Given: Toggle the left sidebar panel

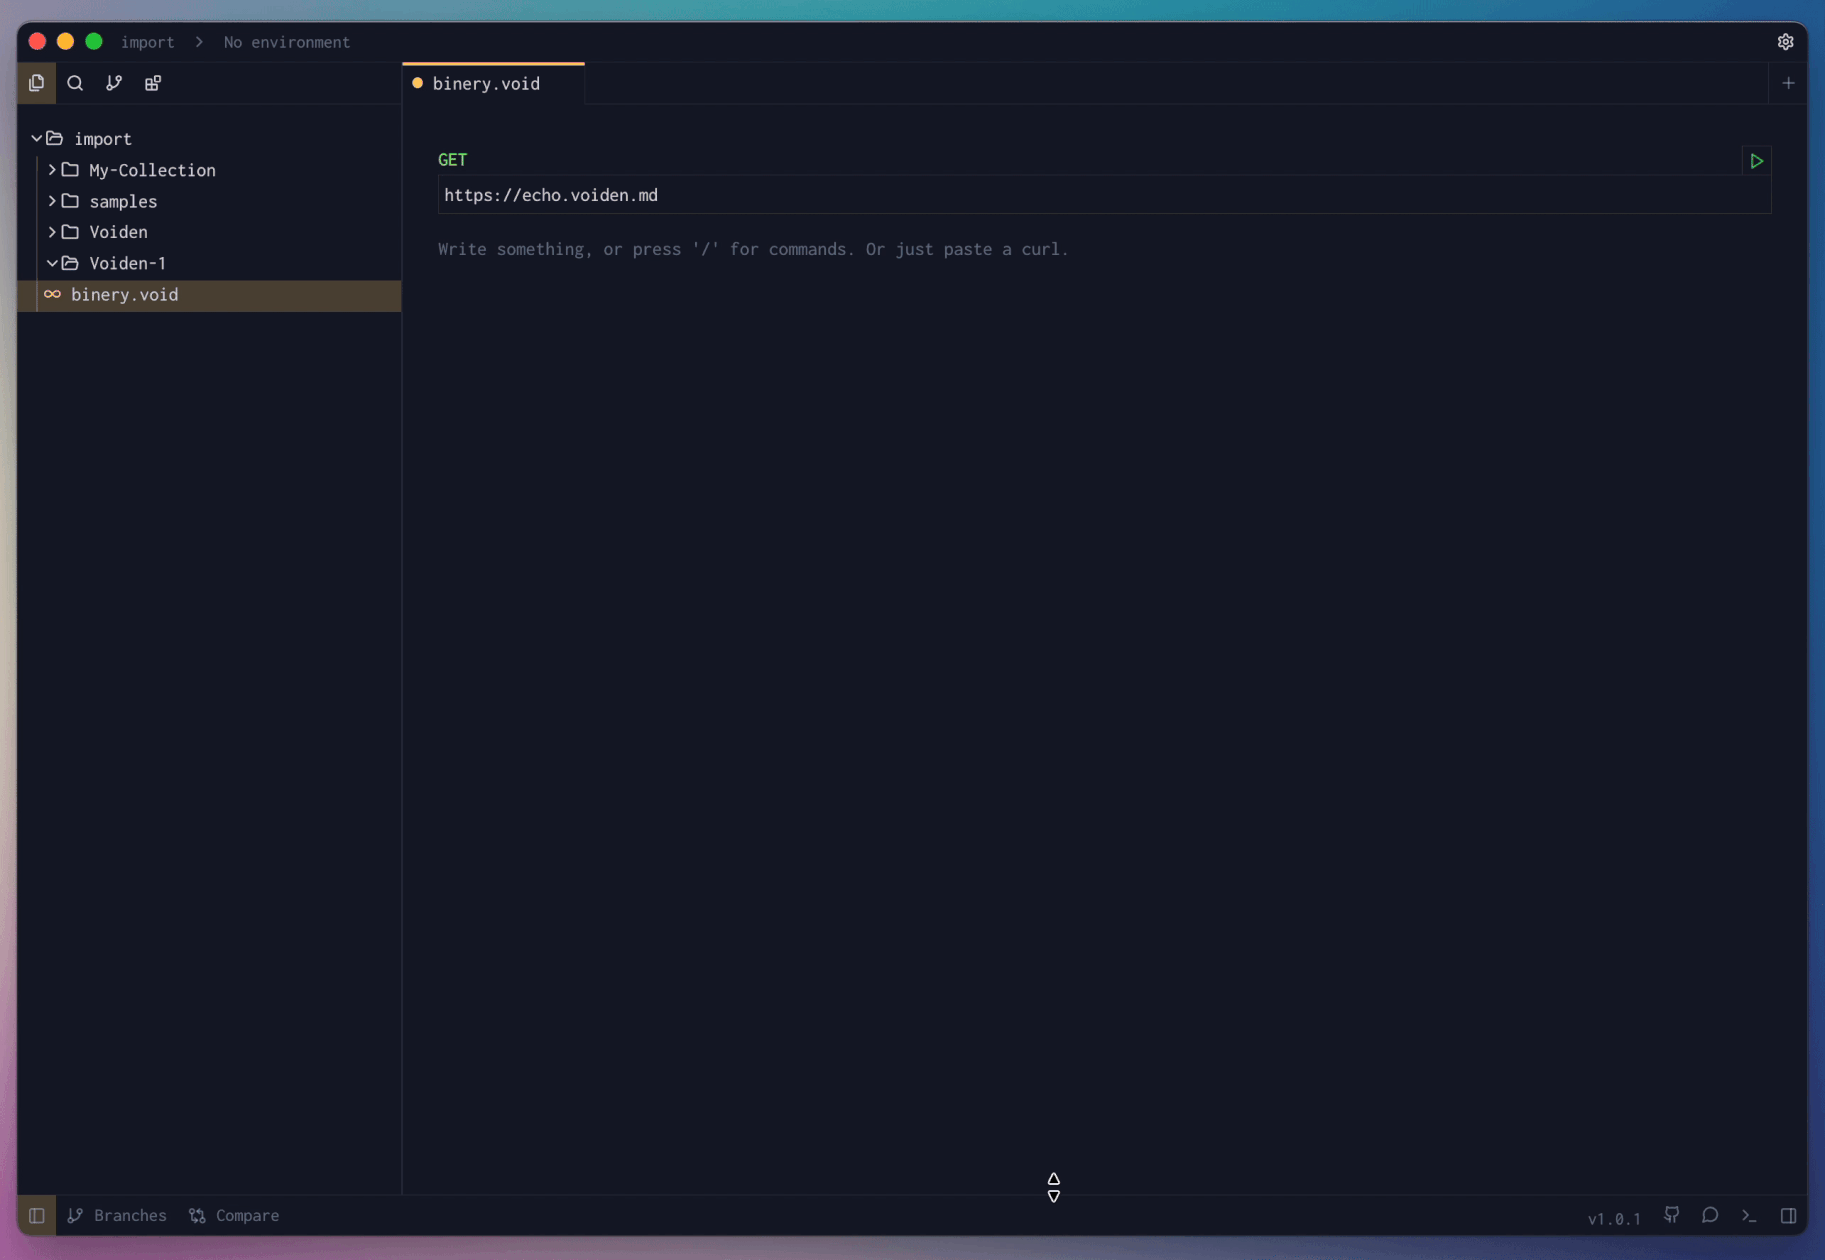Looking at the screenshot, I should 37,1215.
